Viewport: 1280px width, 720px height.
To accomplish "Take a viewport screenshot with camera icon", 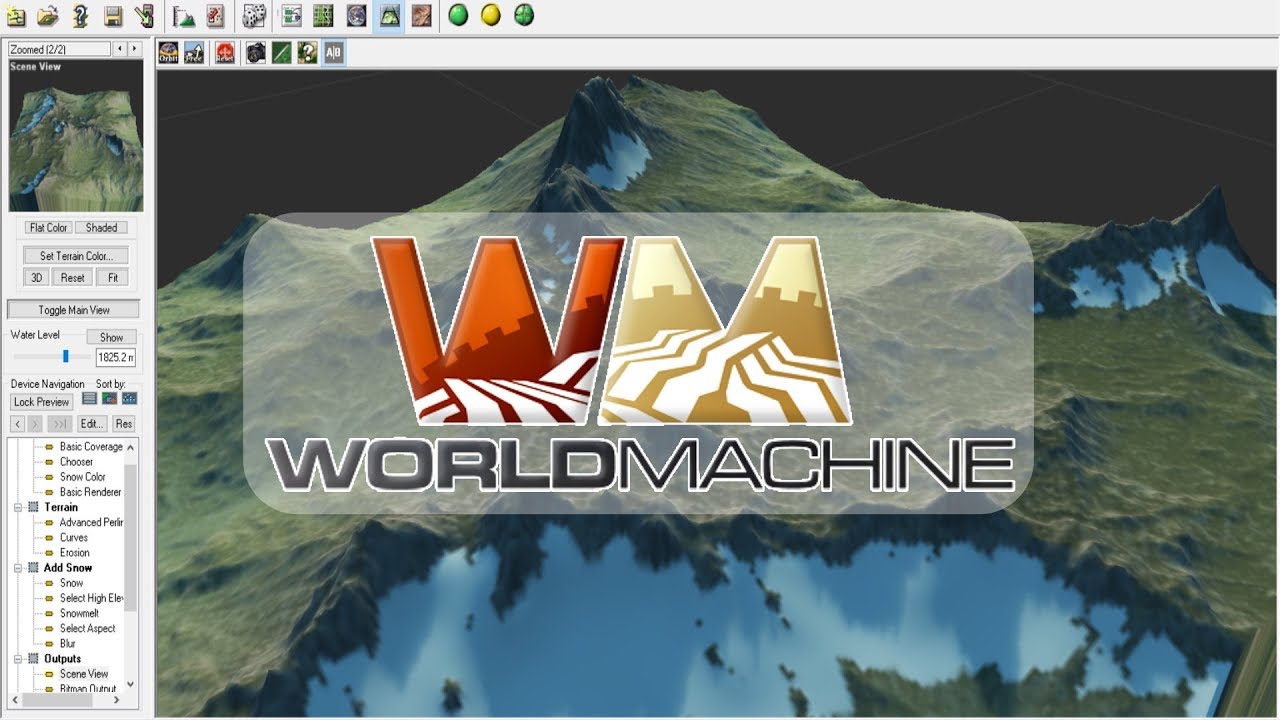I will tap(256, 53).
